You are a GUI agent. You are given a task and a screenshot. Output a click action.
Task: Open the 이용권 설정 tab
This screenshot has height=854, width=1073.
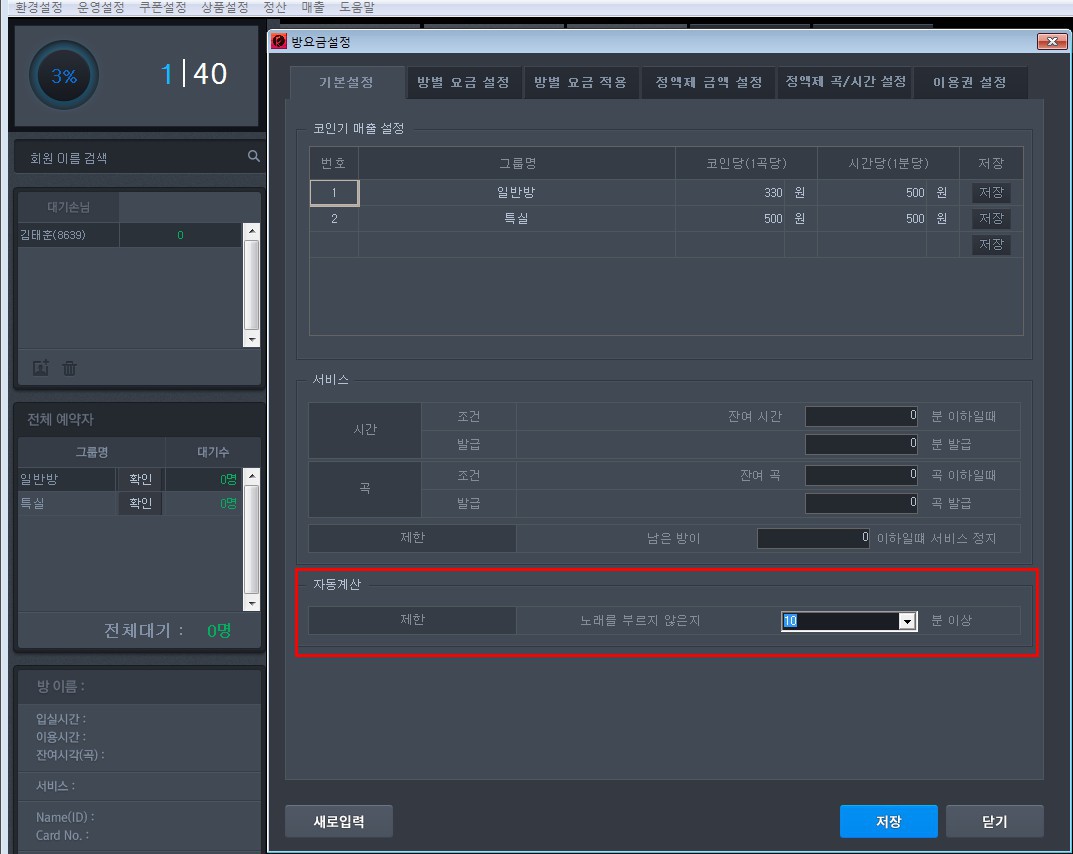[x=969, y=83]
